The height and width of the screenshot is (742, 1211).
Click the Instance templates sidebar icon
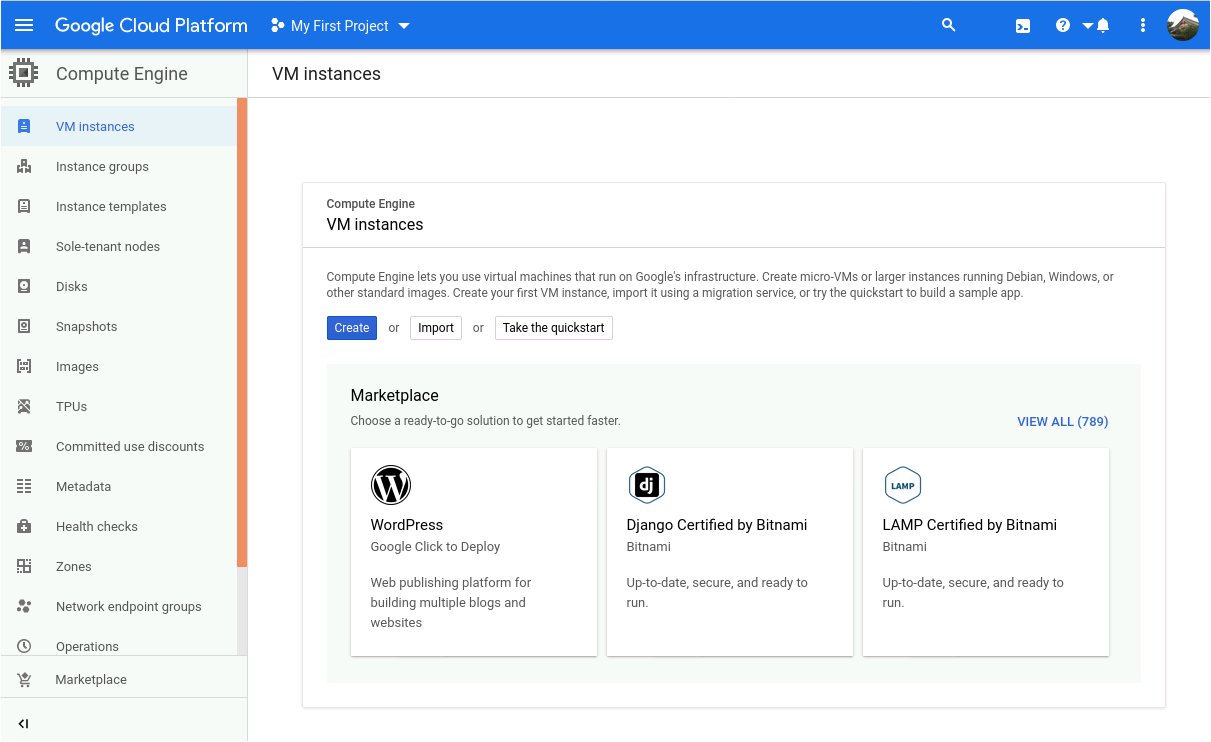[24, 206]
